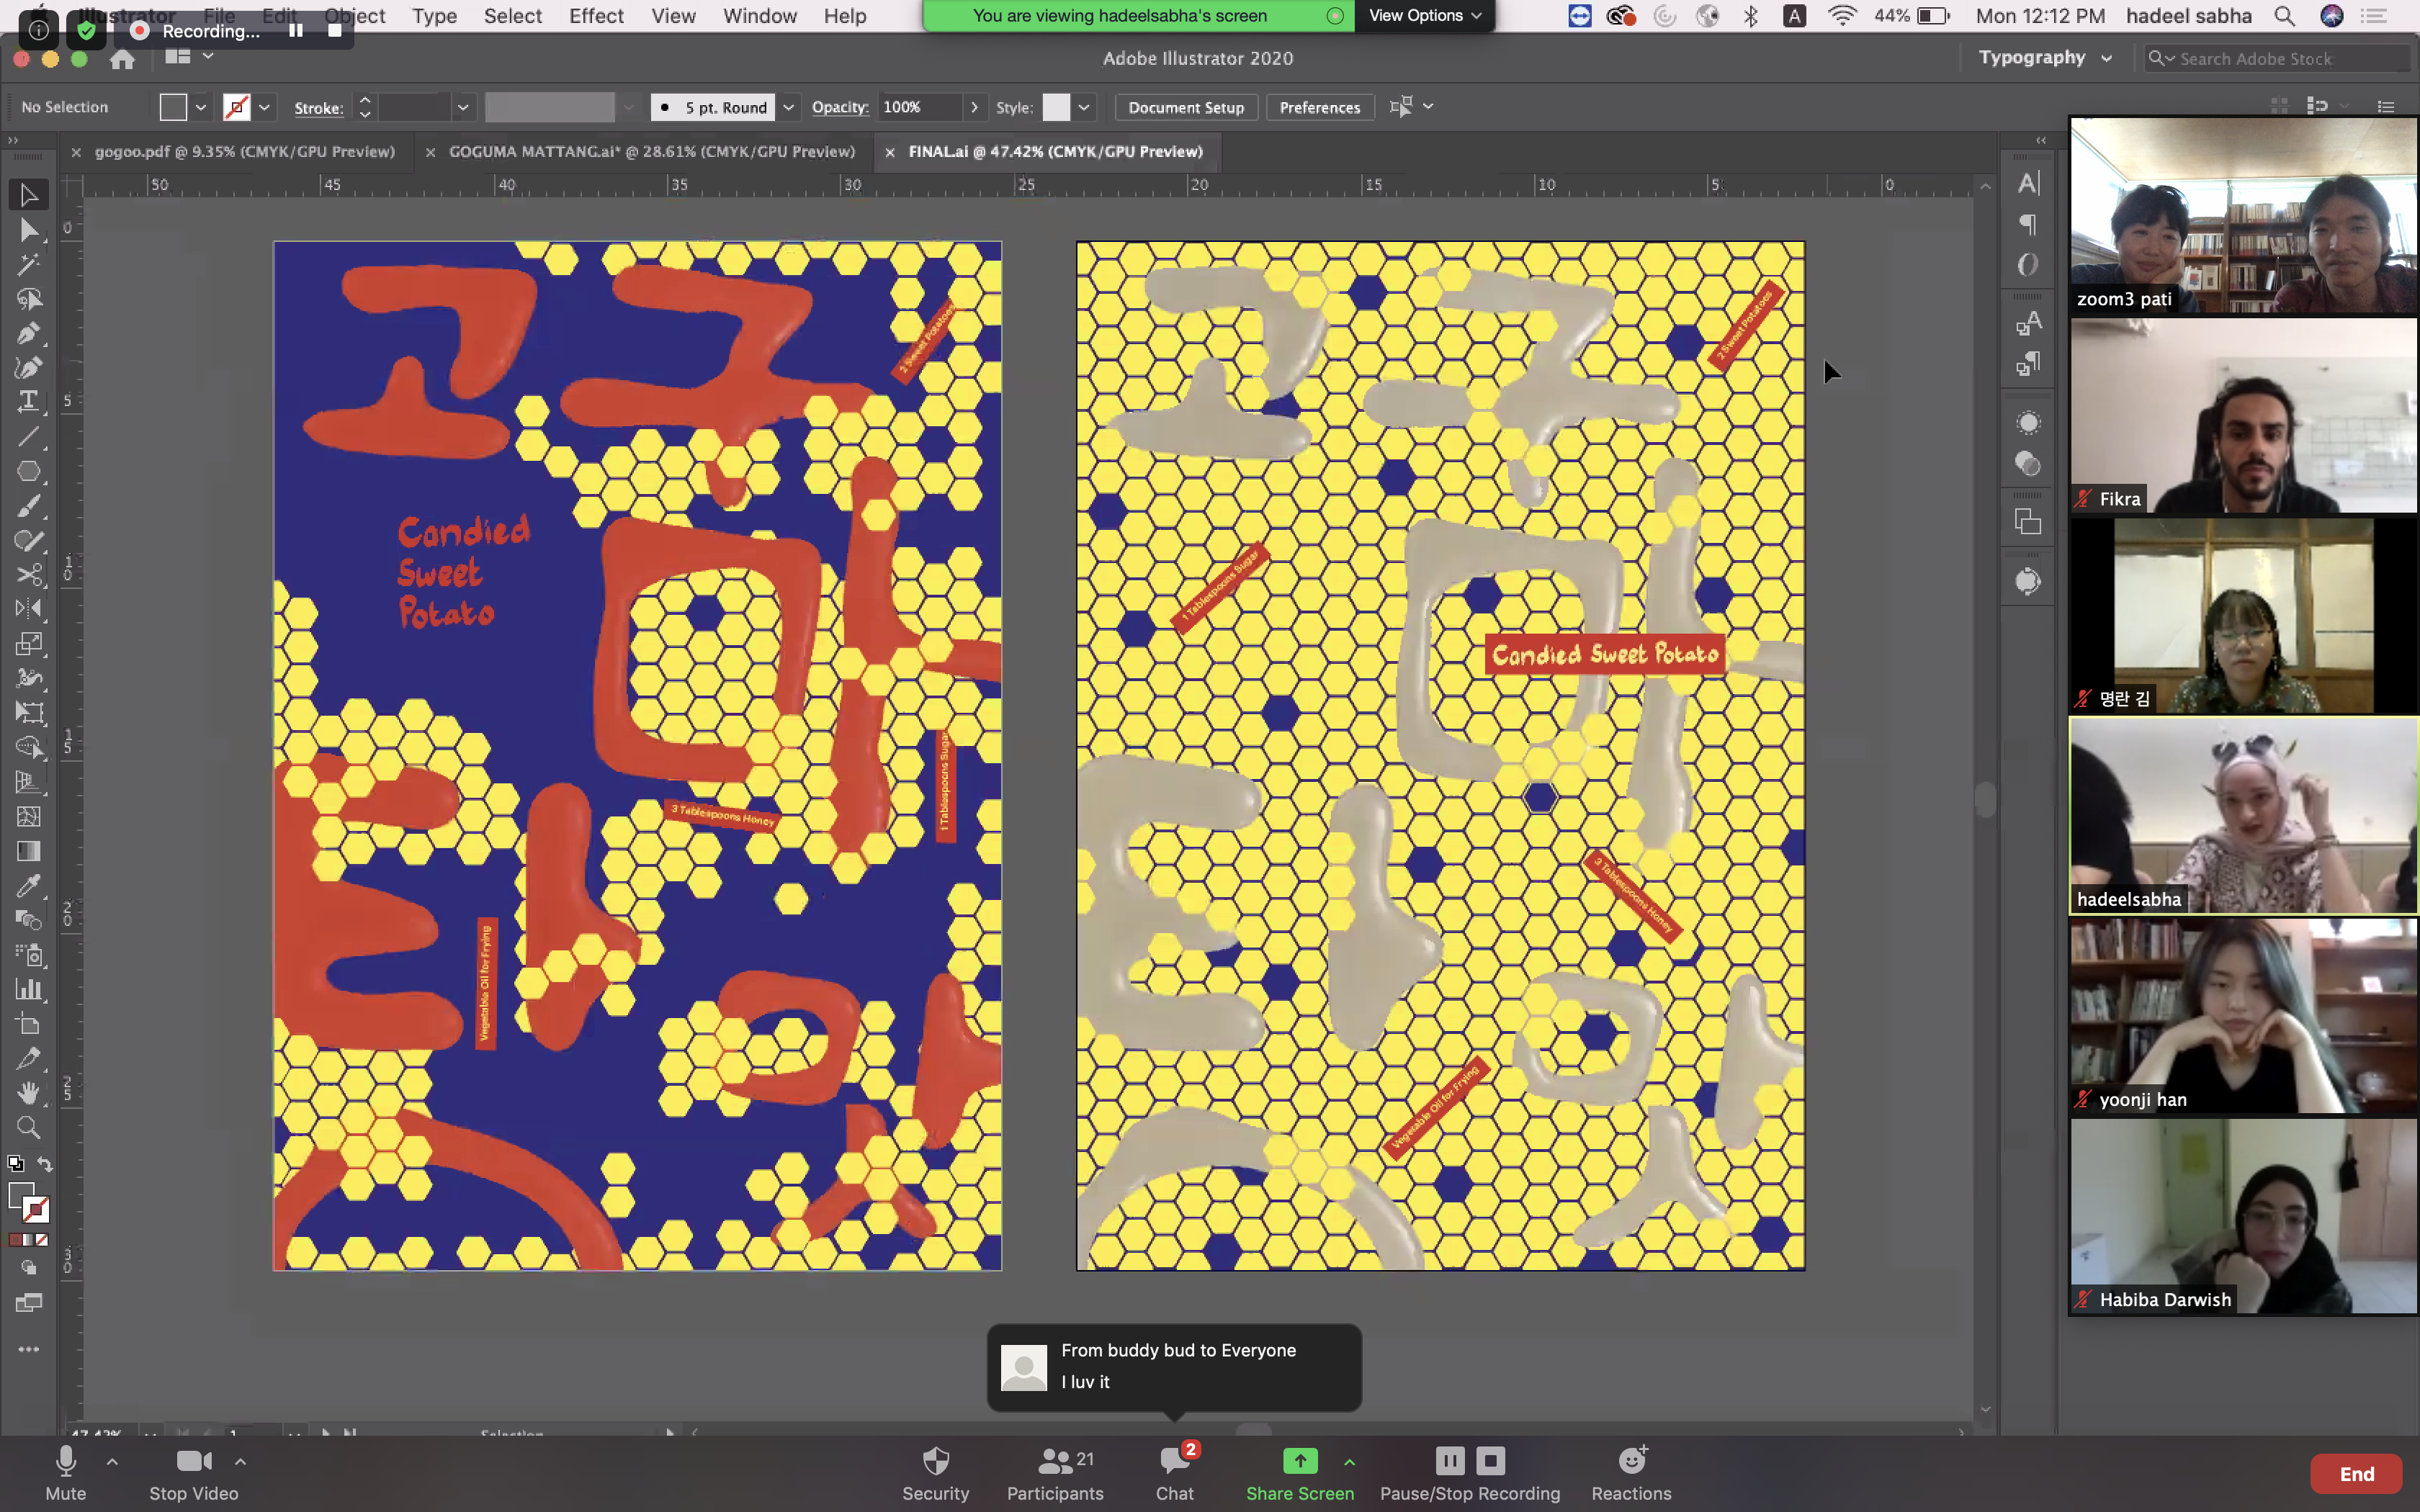Select the Curvature tool
Screen dimensions: 2420x1512
coord(28,367)
